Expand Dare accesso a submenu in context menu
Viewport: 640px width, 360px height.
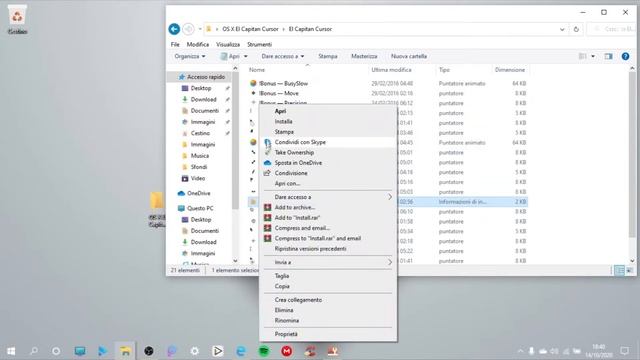point(328,197)
